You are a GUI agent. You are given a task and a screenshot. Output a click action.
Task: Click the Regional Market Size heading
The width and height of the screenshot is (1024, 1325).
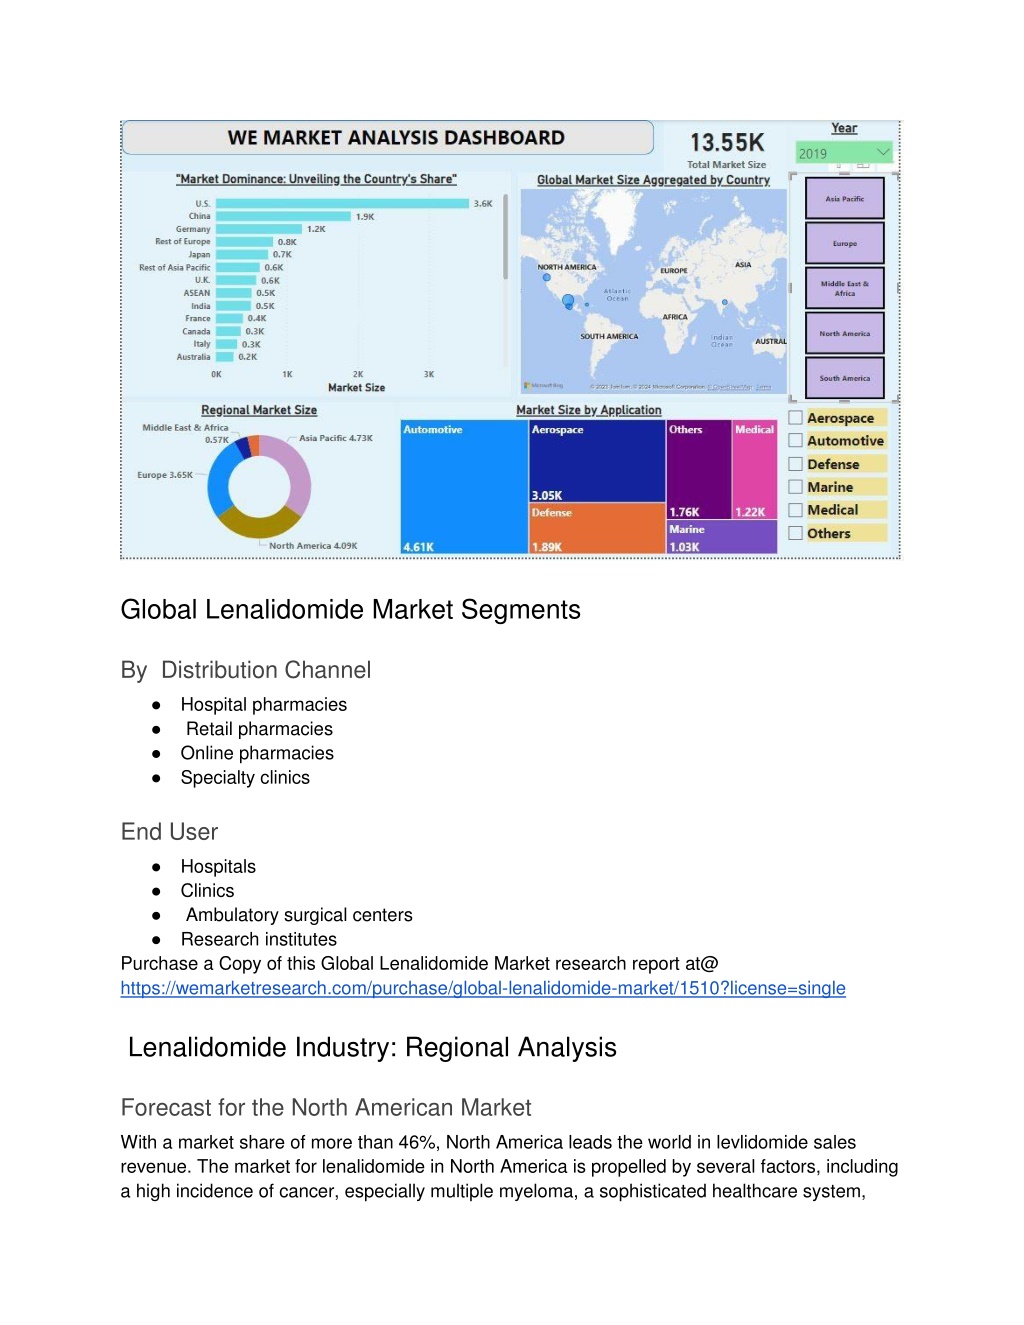tap(259, 410)
